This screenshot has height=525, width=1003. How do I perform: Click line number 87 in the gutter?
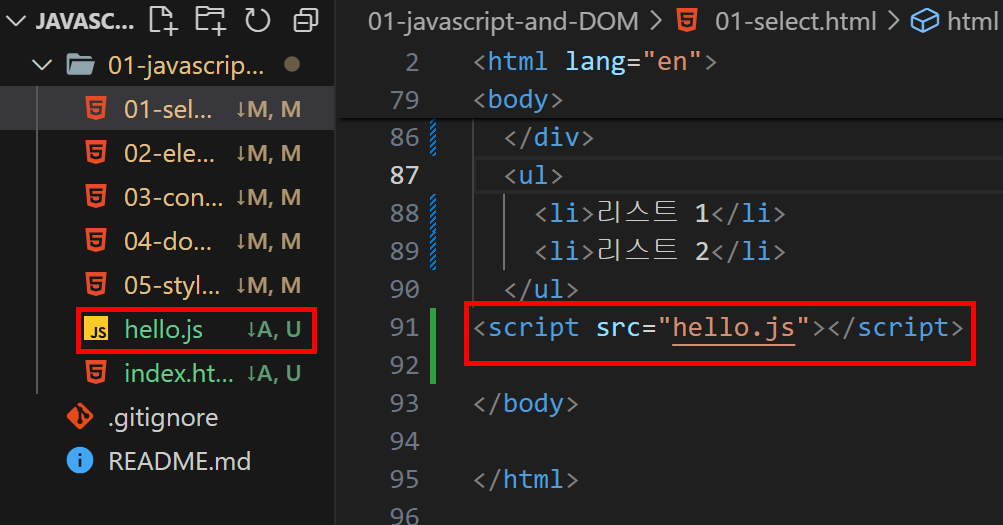(404, 175)
